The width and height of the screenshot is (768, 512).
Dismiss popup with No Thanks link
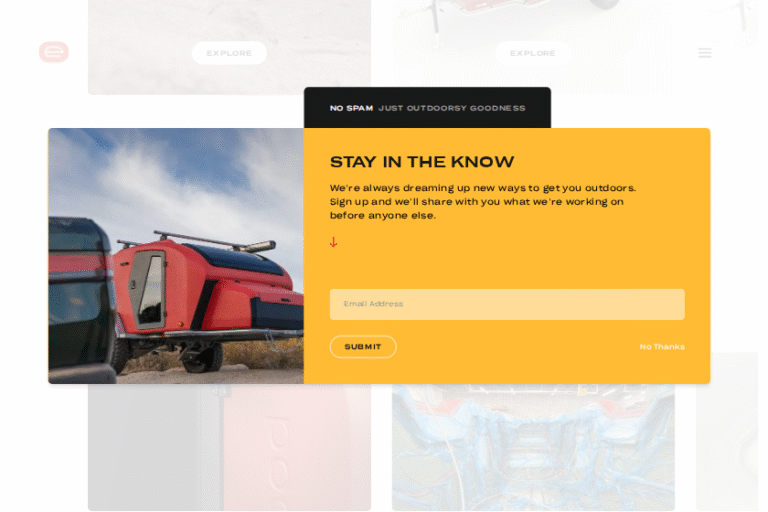[x=662, y=347]
